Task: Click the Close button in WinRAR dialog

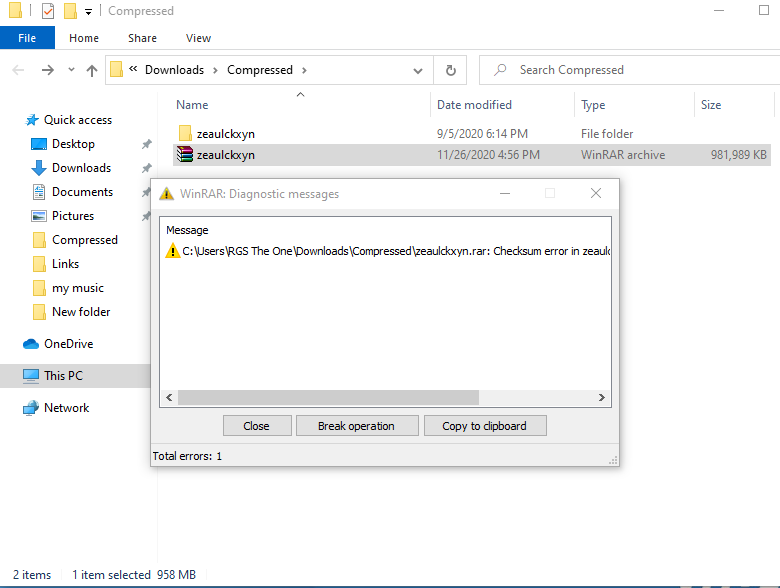Action: click(257, 426)
